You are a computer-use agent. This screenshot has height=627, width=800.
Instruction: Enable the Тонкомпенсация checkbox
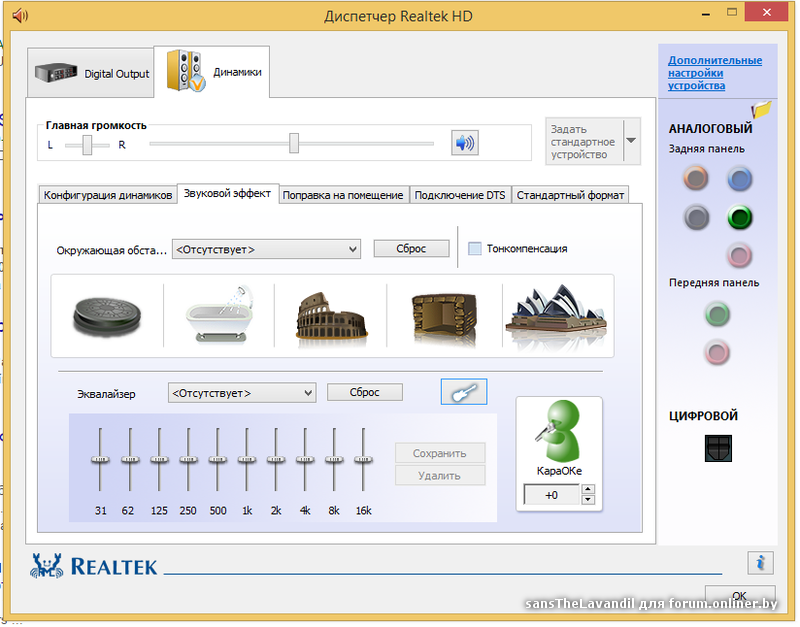coord(476,249)
